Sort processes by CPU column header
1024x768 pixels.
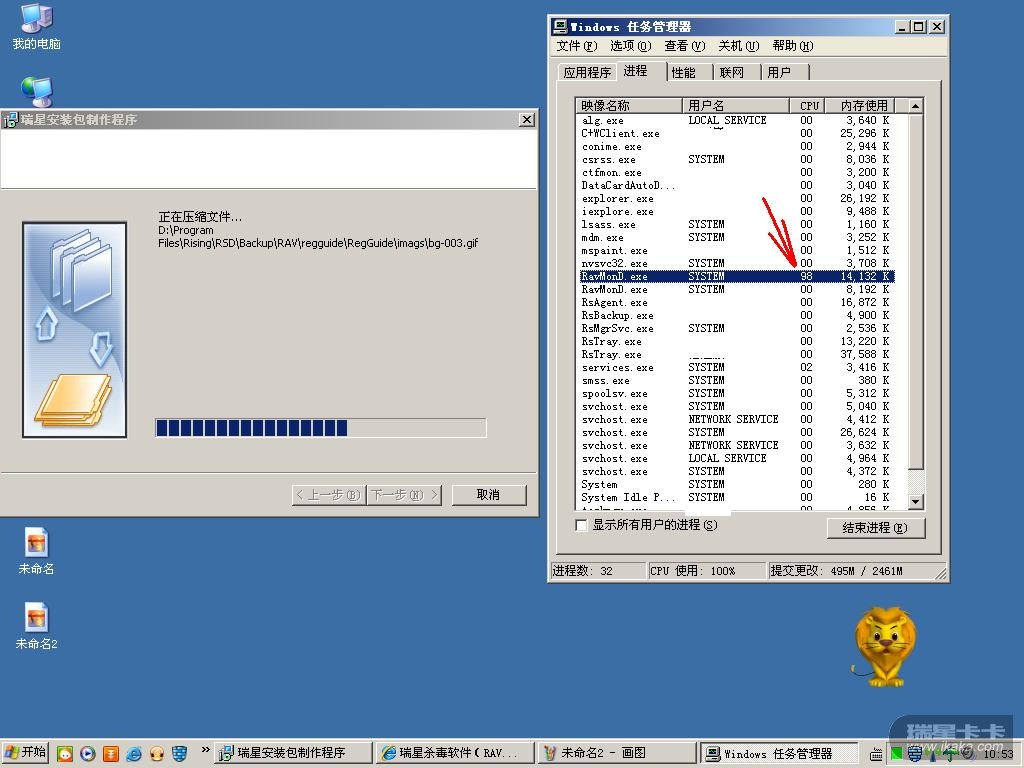807,105
